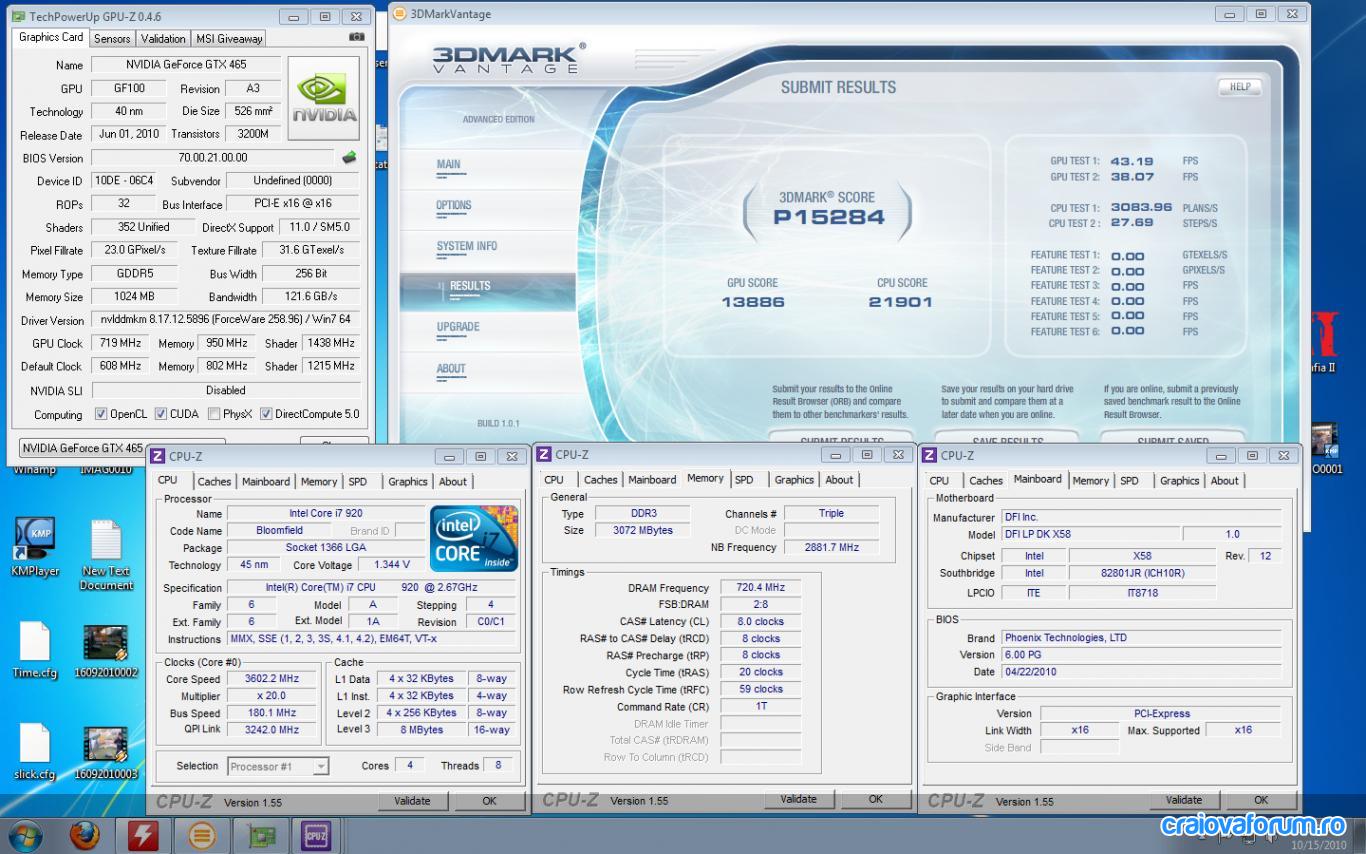
Task: Click the title bar icon of the CPU-Z processor window
Action: point(158,456)
